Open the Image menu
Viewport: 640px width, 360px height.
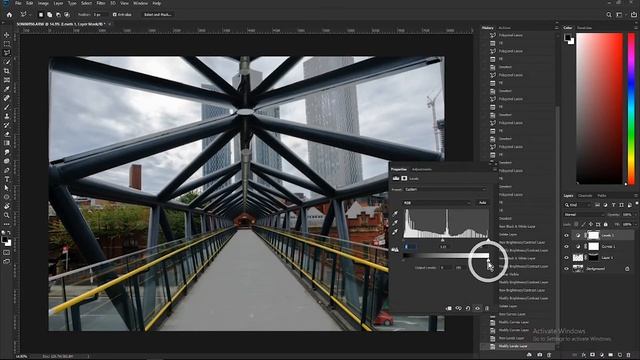[43, 3]
